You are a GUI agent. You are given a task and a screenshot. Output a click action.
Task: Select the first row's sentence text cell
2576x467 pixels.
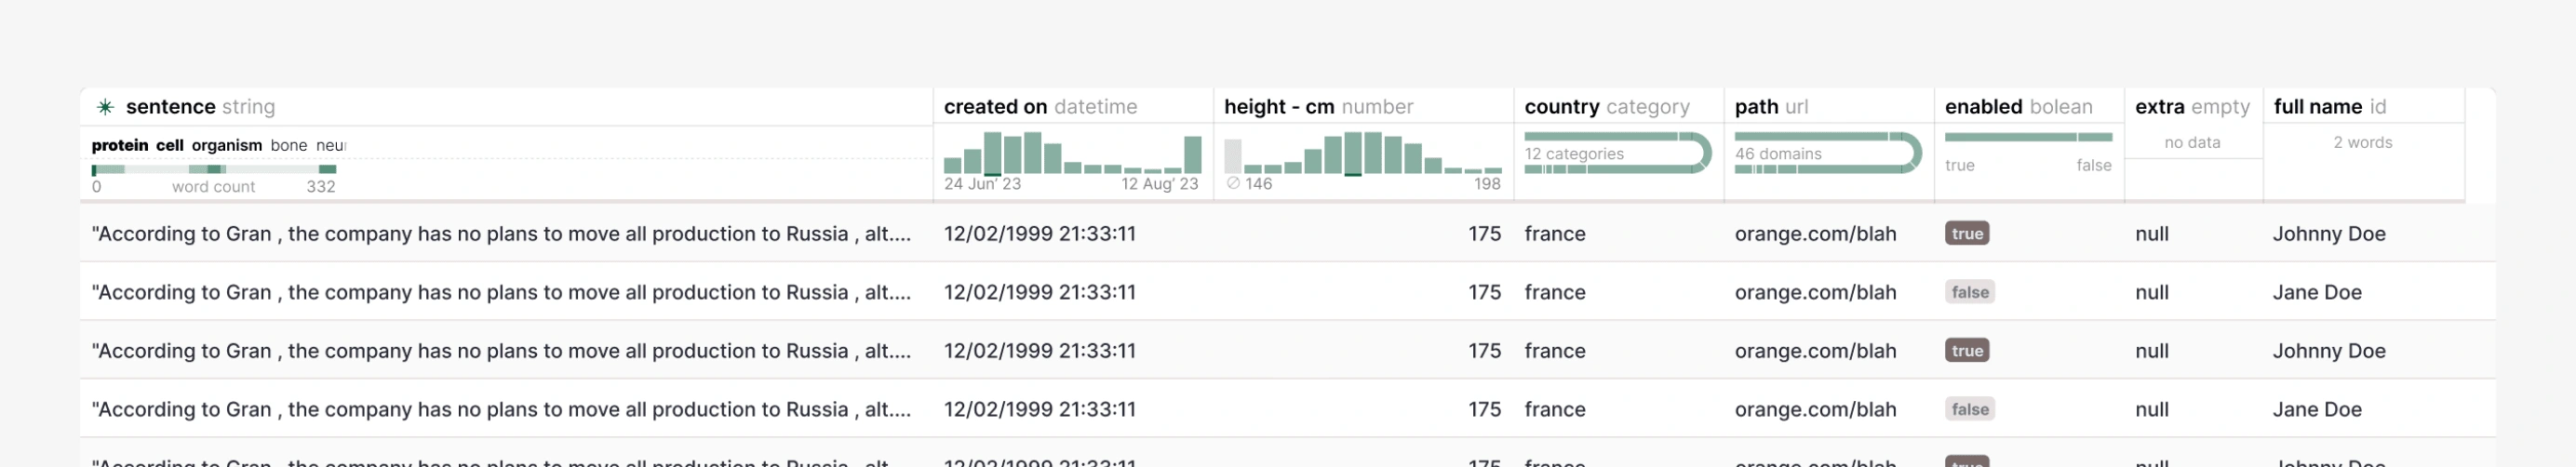[x=501, y=234]
